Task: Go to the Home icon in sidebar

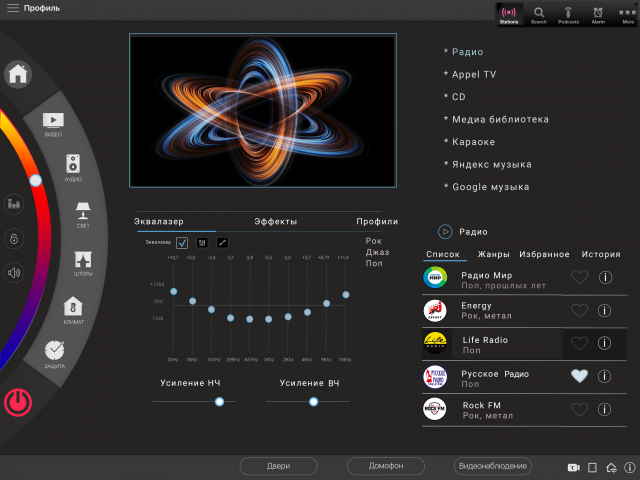Action: pos(18,74)
